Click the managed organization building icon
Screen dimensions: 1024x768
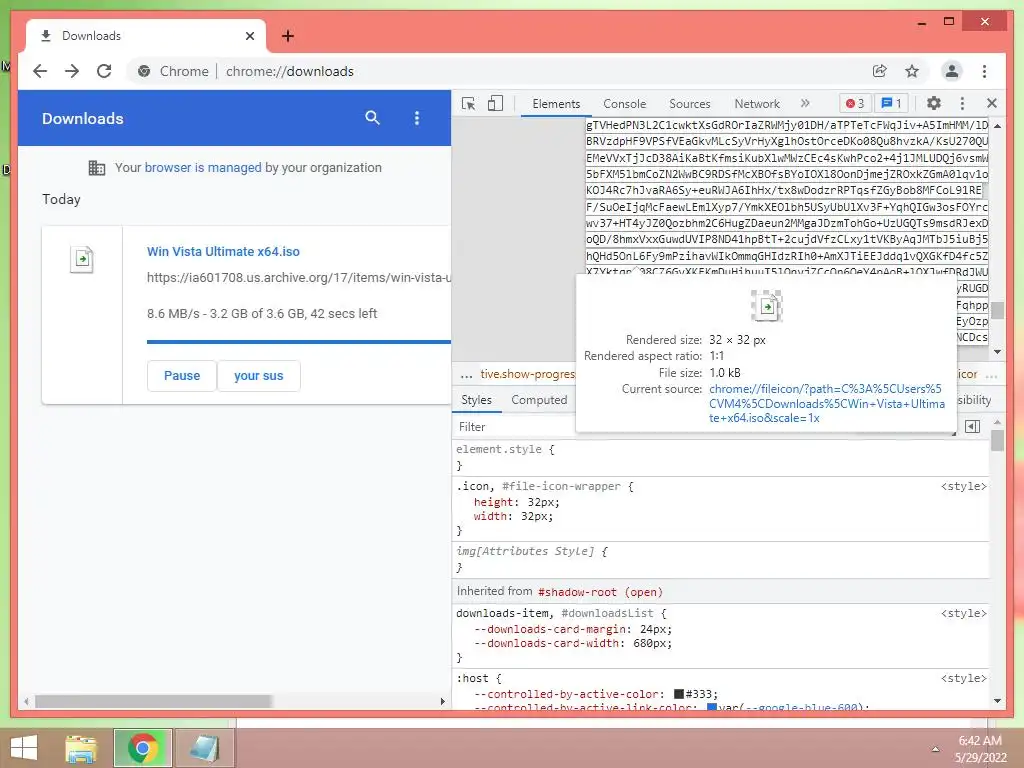(97, 168)
